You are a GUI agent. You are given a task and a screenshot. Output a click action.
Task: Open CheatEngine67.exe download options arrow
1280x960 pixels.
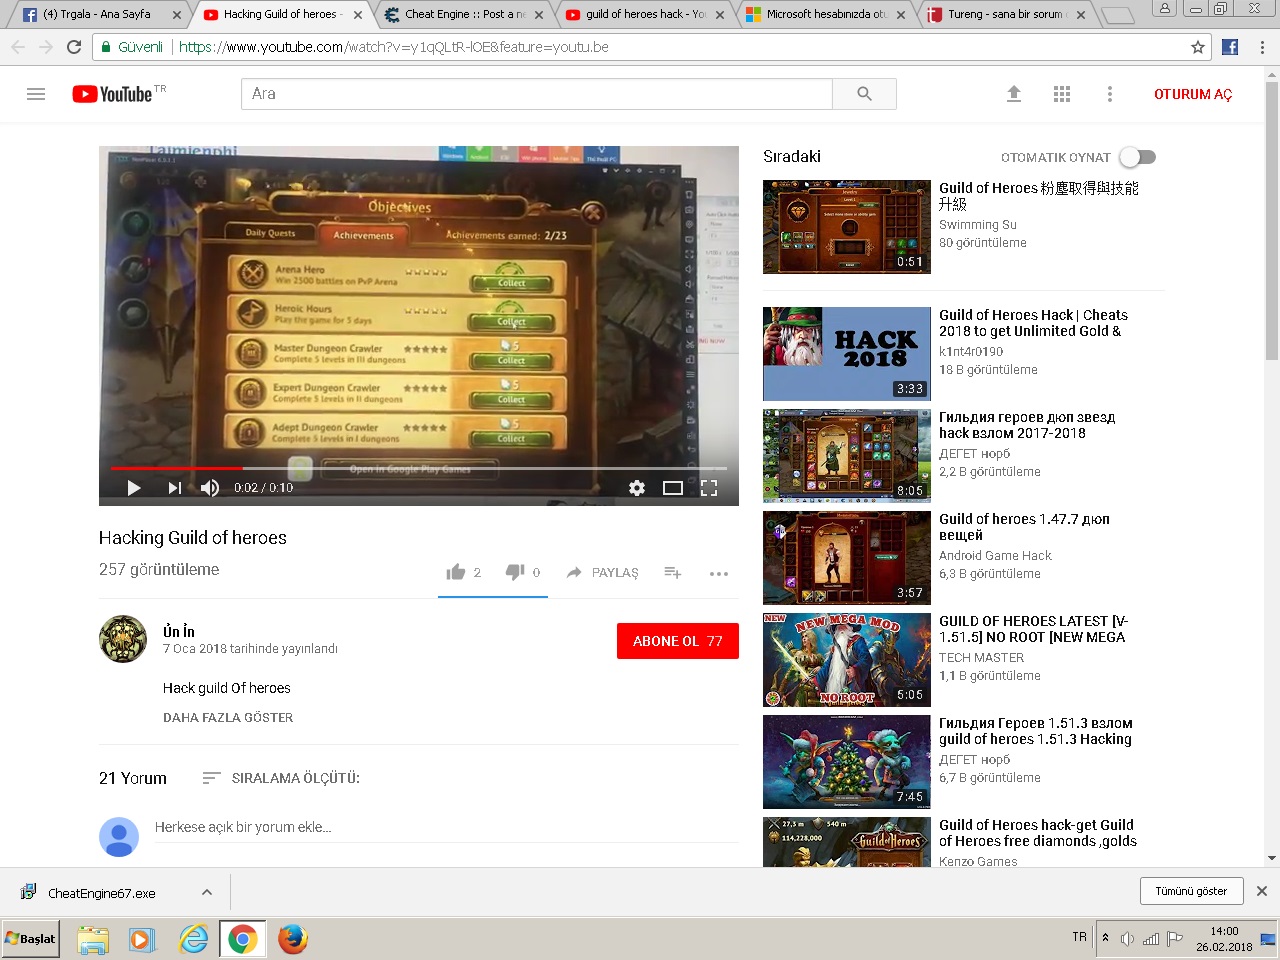click(x=207, y=892)
